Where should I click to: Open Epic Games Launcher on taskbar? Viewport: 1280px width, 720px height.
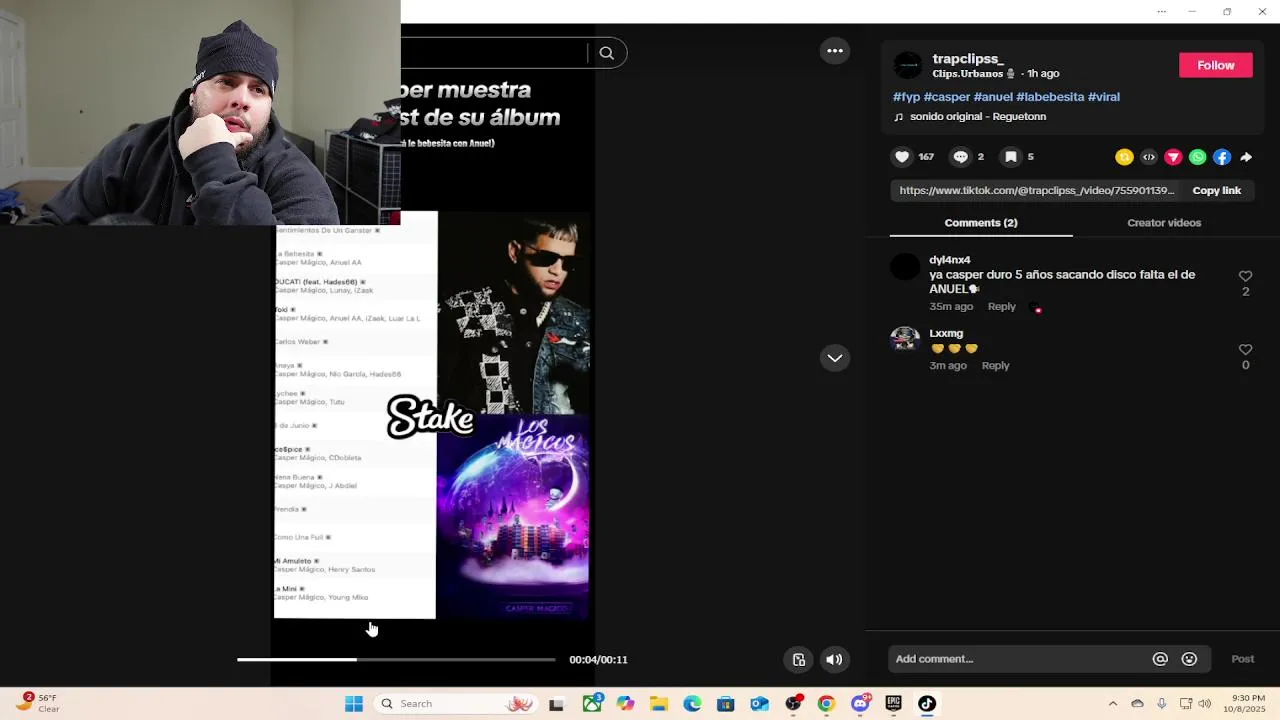(x=893, y=704)
